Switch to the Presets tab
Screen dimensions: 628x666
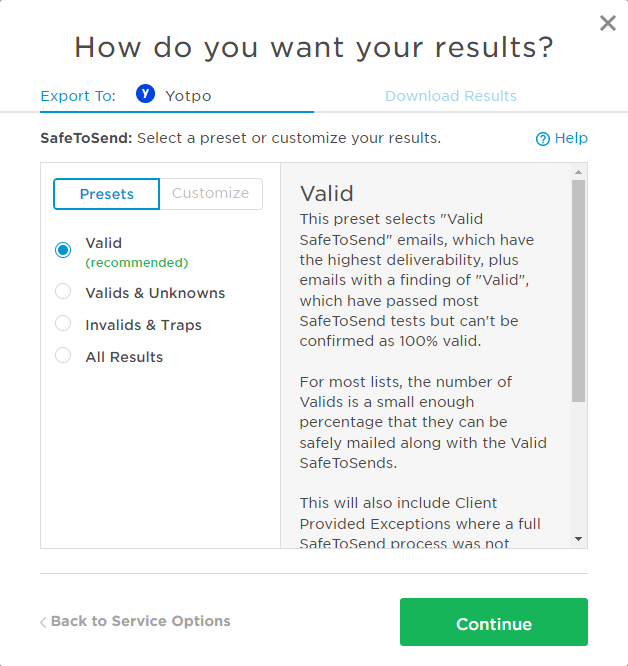pyautogui.click(x=106, y=194)
